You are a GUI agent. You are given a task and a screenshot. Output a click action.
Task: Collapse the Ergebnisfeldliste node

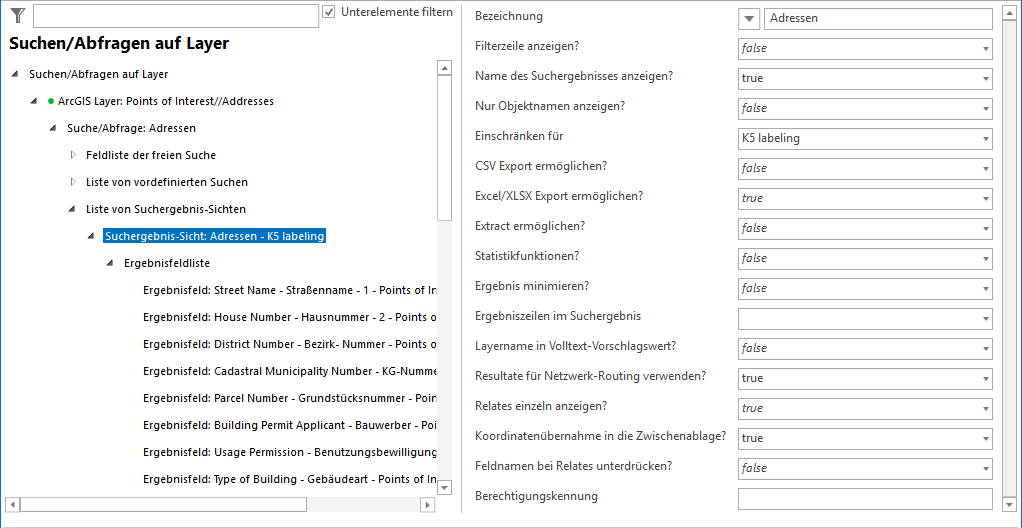point(111,263)
